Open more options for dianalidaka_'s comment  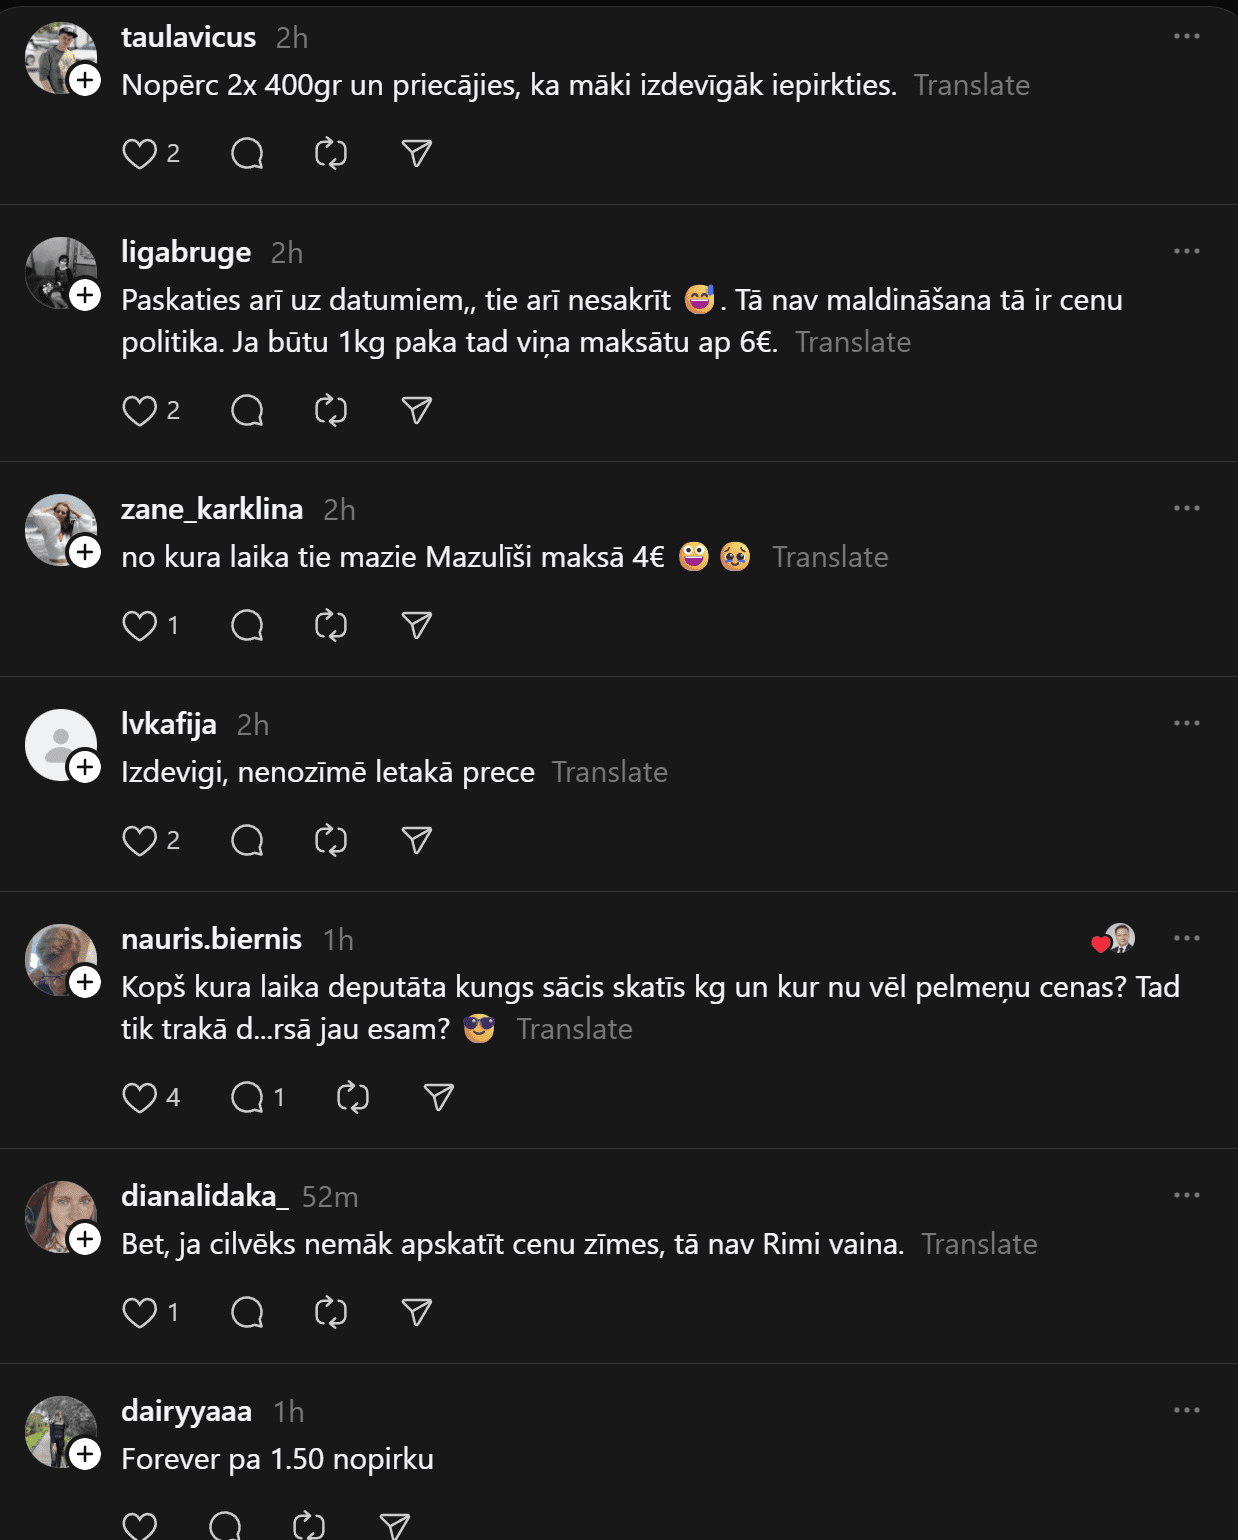(x=1186, y=1196)
